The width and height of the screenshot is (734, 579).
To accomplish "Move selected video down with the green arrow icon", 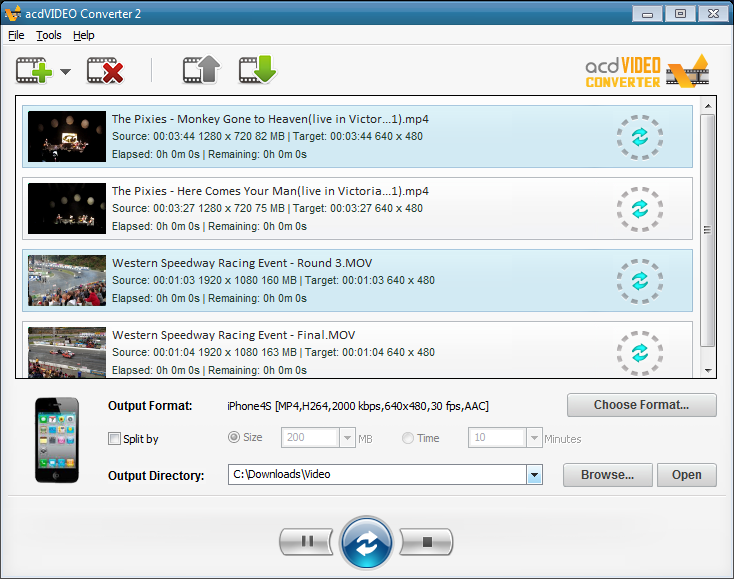I will pyautogui.click(x=257, y=70).
